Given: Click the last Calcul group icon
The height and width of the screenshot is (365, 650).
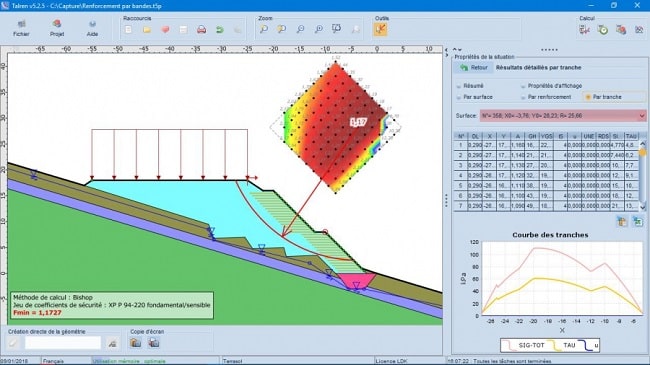Looking at the screenshot, I should [x=639, y=29].
